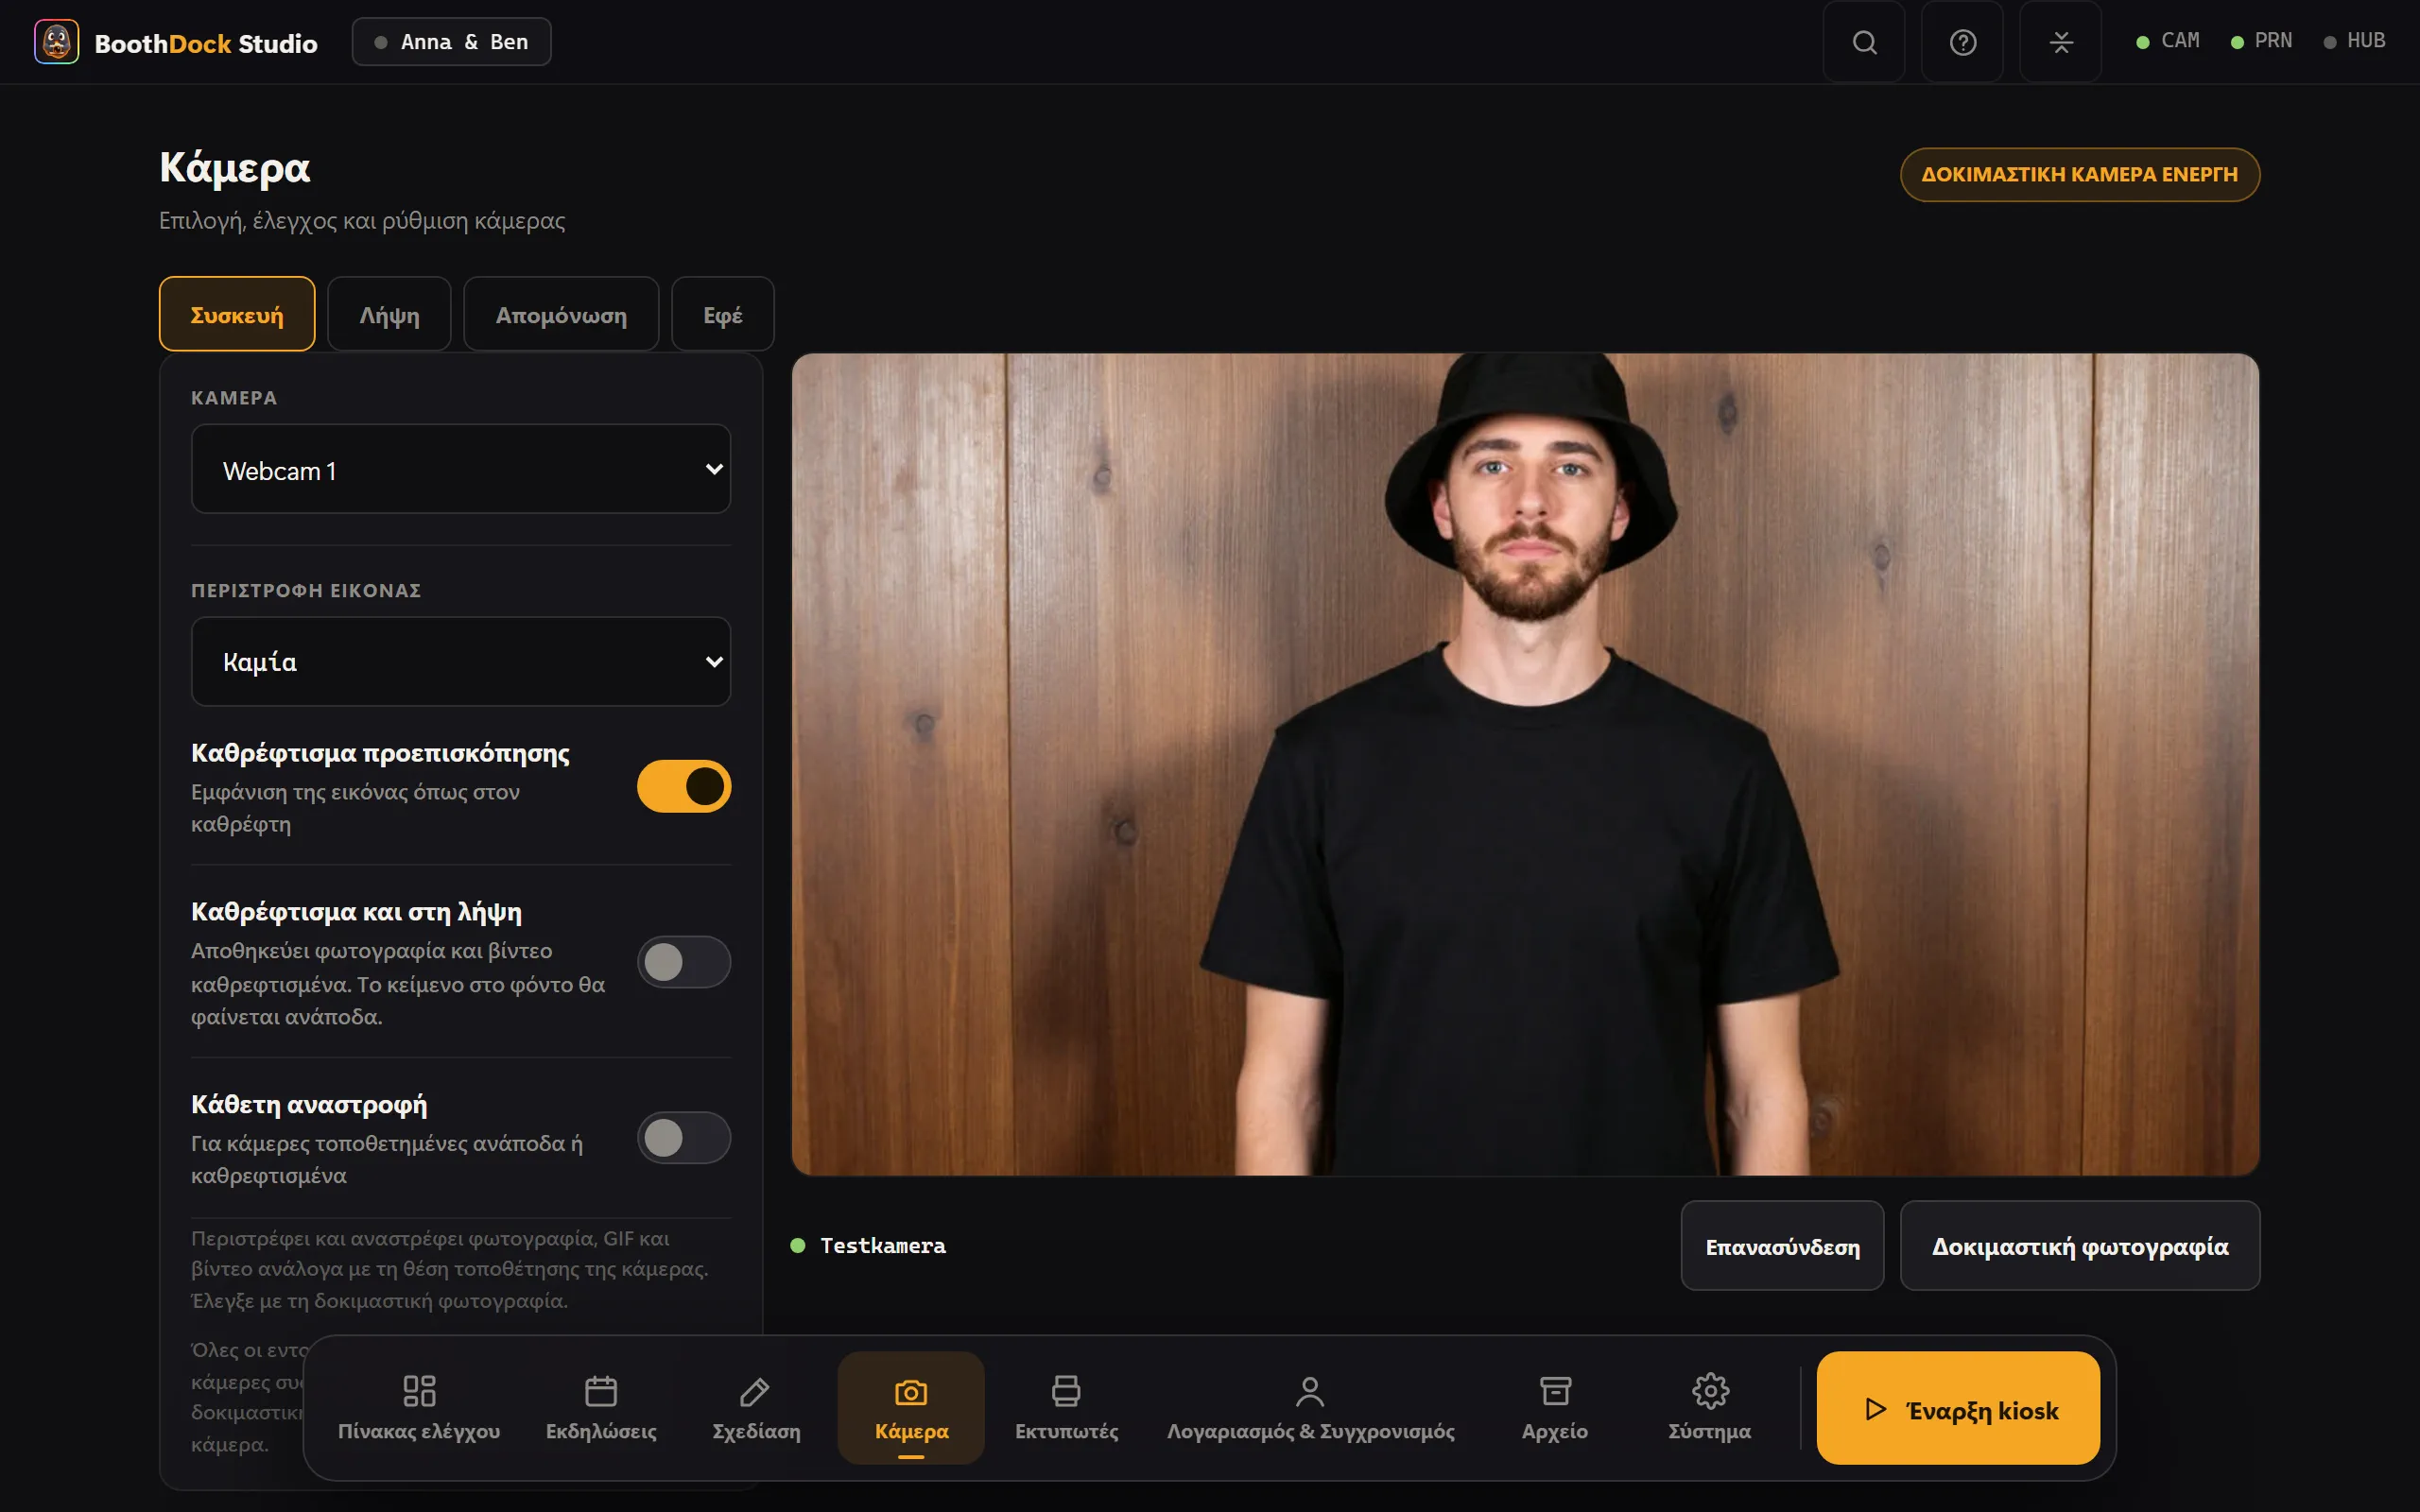Open Λογαριασμός & Συγχρονισμός person icon

1310,1407
